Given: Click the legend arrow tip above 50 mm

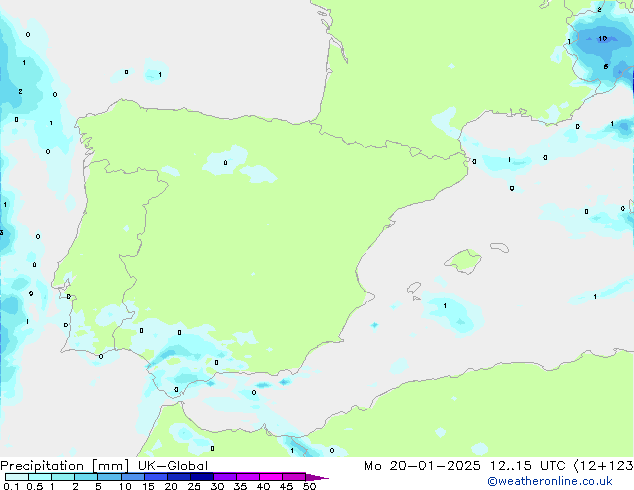Looking at the screenshot, I should pos(317,477).
